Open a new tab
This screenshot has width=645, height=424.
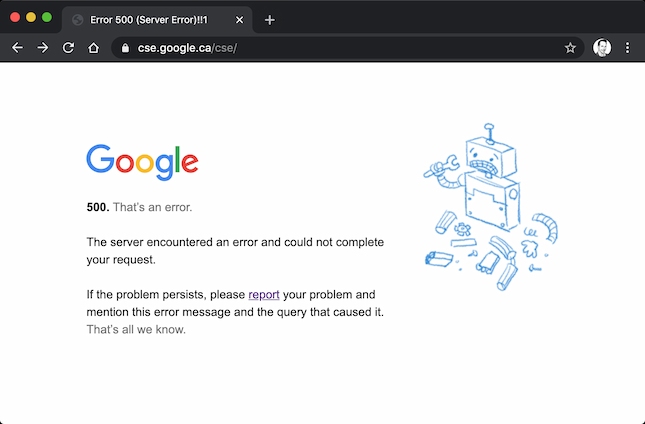tap(270, 20)
